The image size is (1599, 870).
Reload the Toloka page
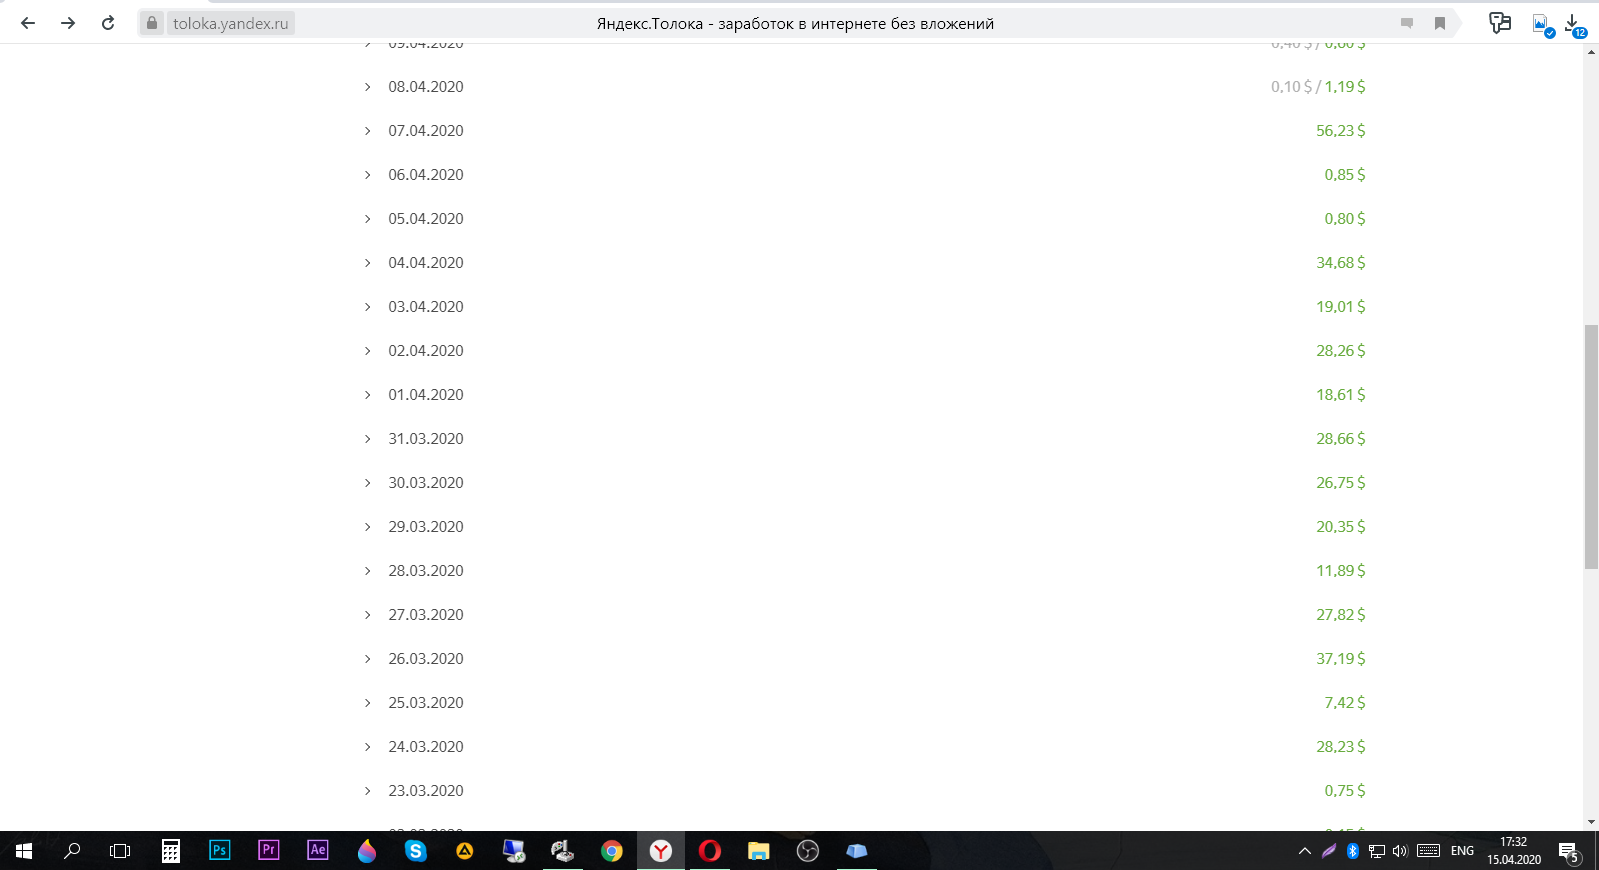(x=108, y=23)
